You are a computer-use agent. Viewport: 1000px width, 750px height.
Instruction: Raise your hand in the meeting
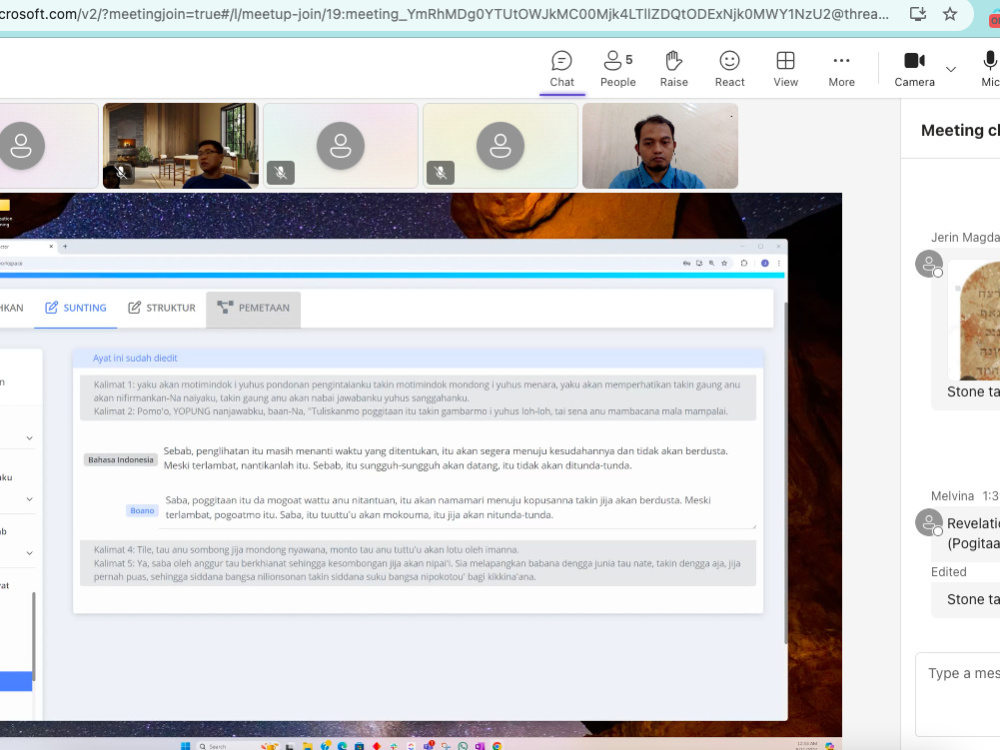click(x=674, y=70)
